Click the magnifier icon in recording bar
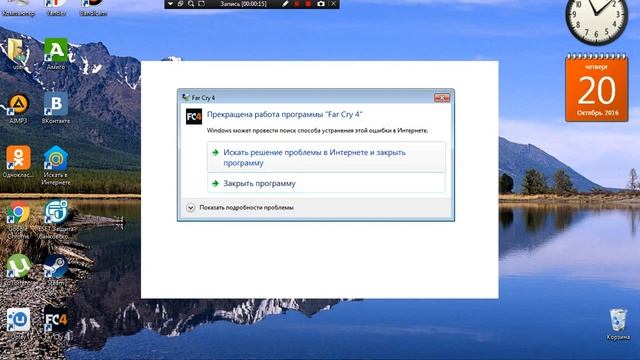The height and width of the screenshot is (360, 640). click(191, 4)
